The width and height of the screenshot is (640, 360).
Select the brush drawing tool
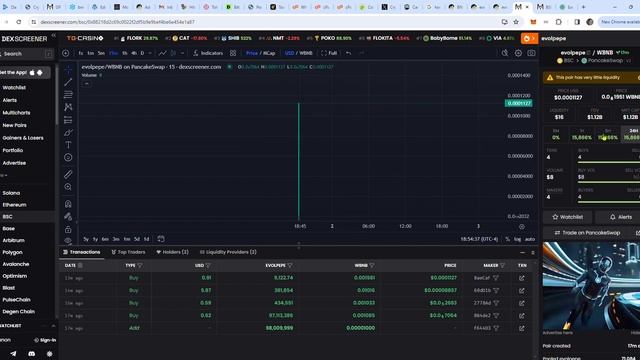coord(68,133)
